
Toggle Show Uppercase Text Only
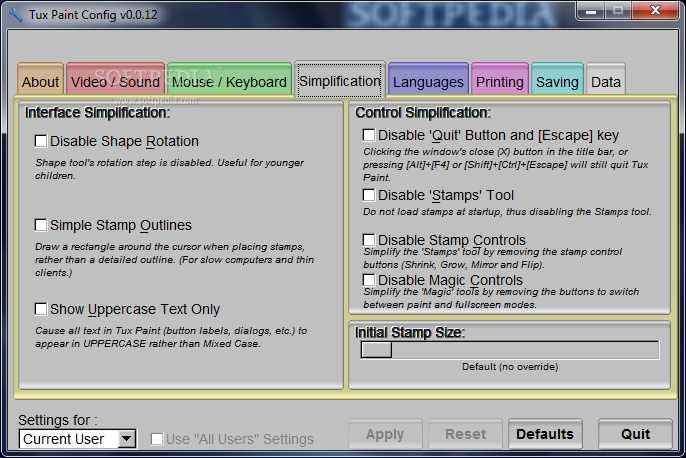pyautogui.click(x=41, y=309)
